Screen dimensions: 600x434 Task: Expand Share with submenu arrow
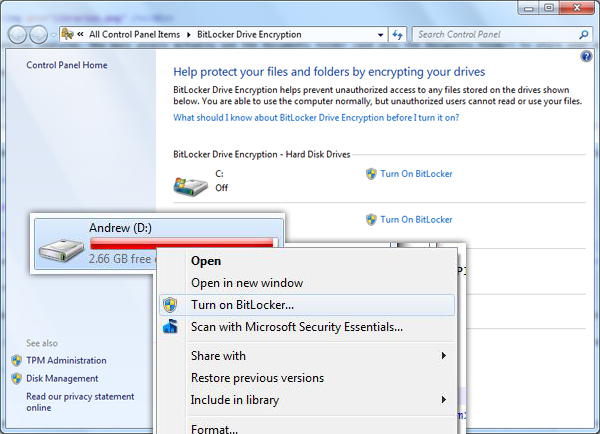point(443,356)
